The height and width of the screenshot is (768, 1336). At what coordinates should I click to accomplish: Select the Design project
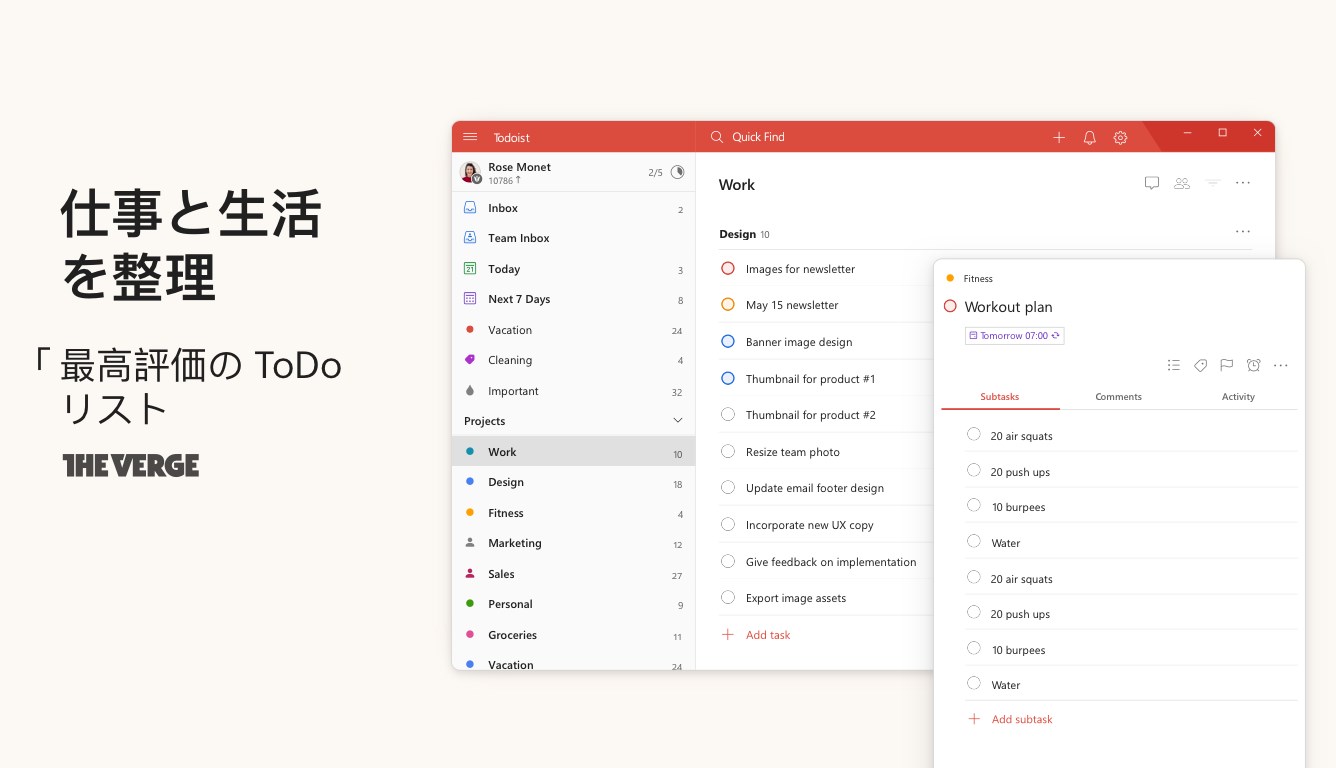pos(573,482)
